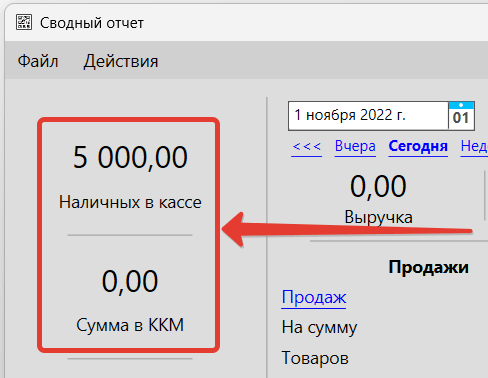Viewport: 488px width, 378px height.
Task: Click the 5 000,00 cash amount value
Action: pos(130,157)
